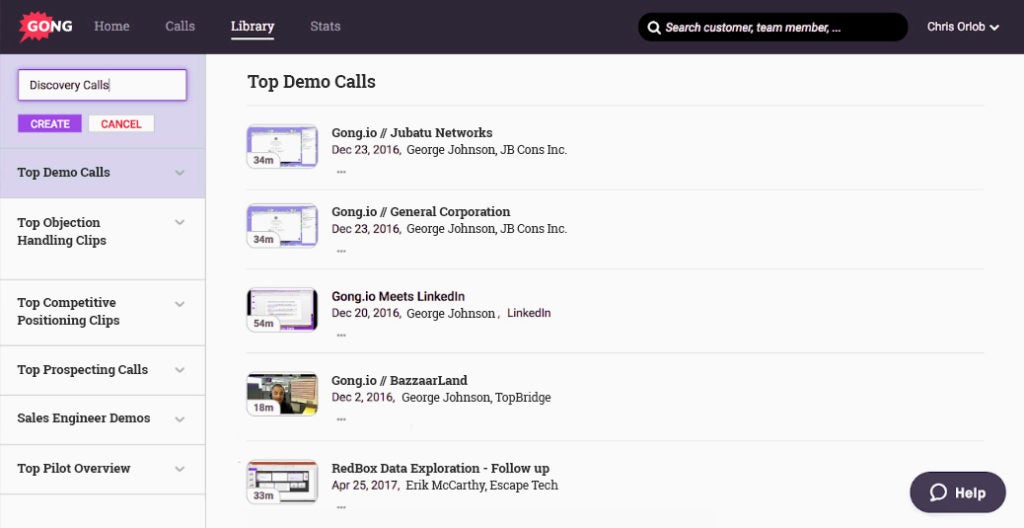1024x528 pixels.
Task: Click the Help chat bubble icon
Action: click(938, 493)
